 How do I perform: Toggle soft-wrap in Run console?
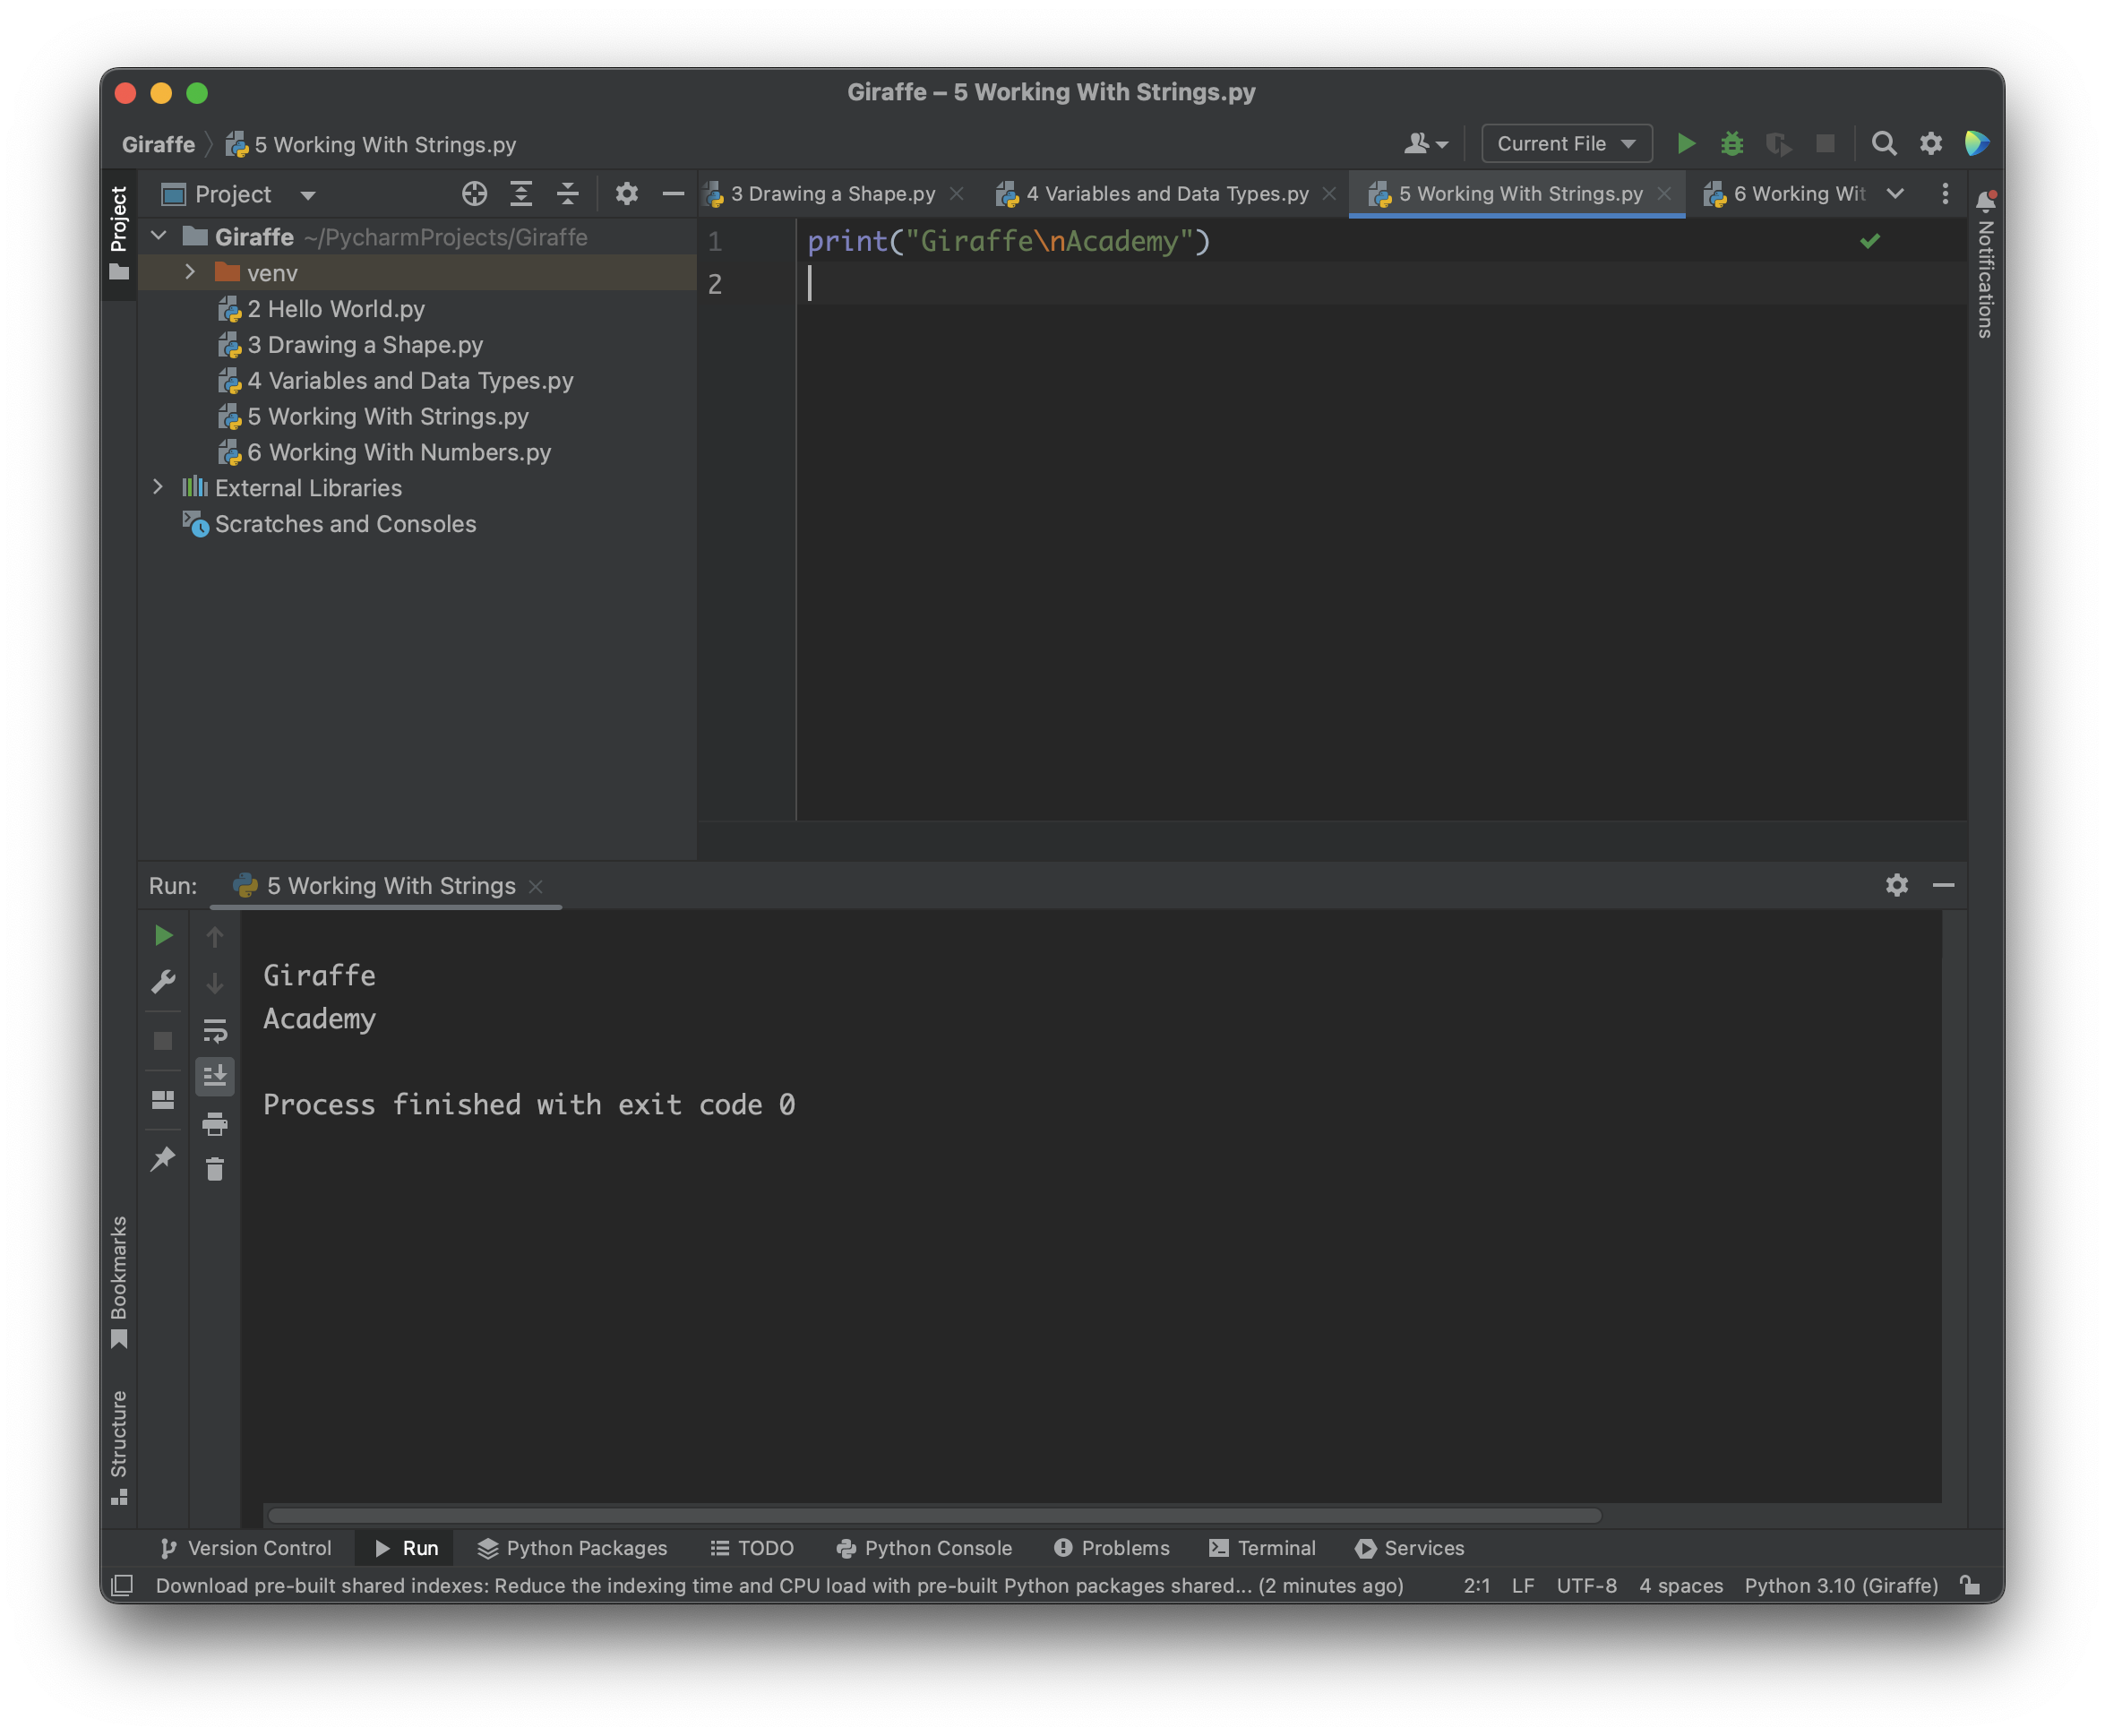(x=215, y=1031)
